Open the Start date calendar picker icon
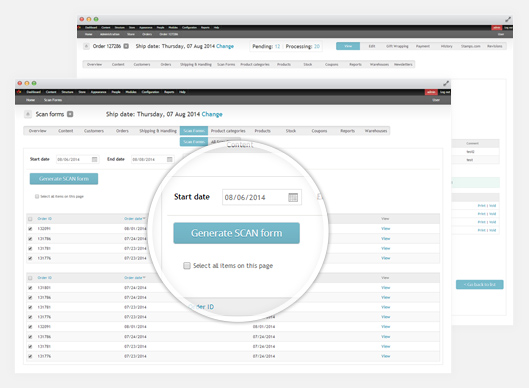 pyautogui.click(x=94, y=159)
